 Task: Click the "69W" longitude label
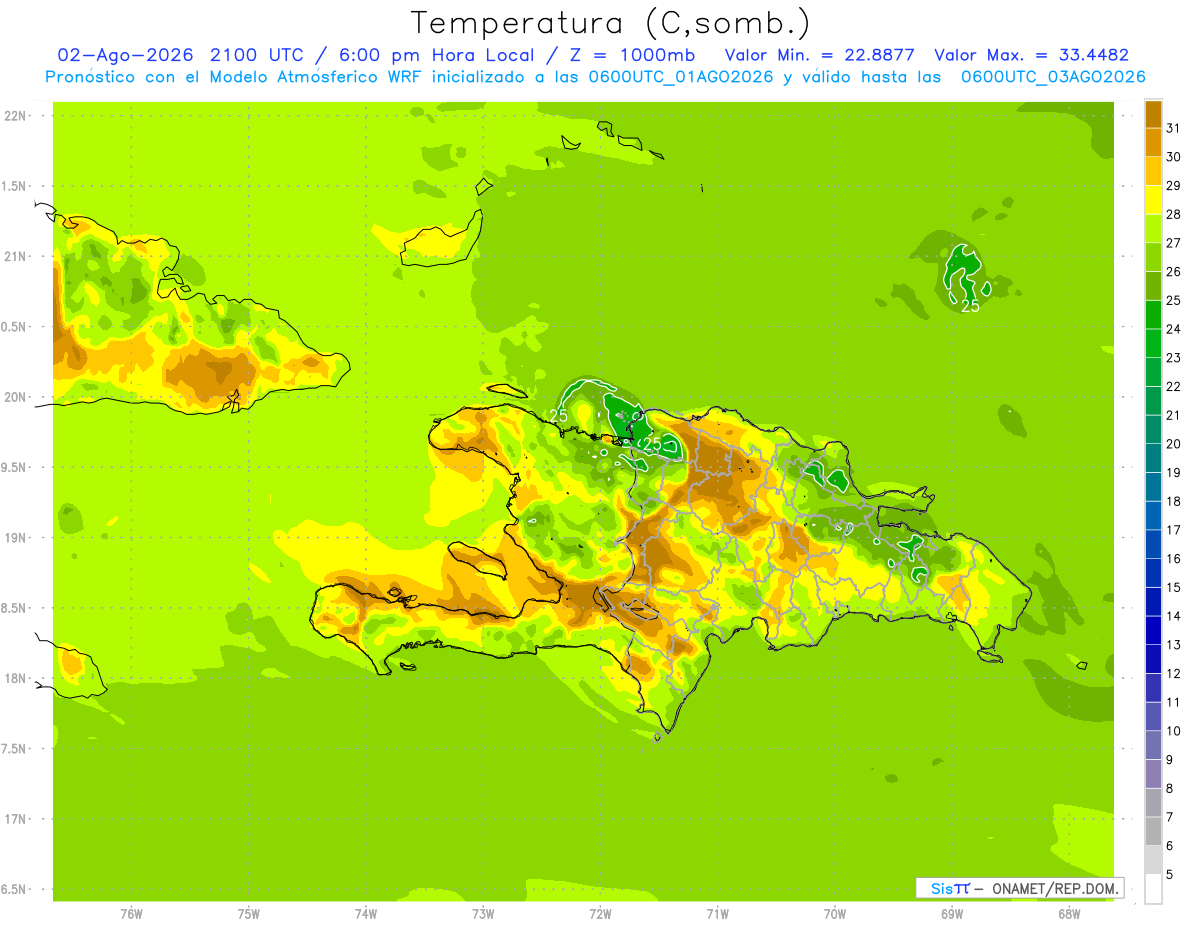click(952, 913)
